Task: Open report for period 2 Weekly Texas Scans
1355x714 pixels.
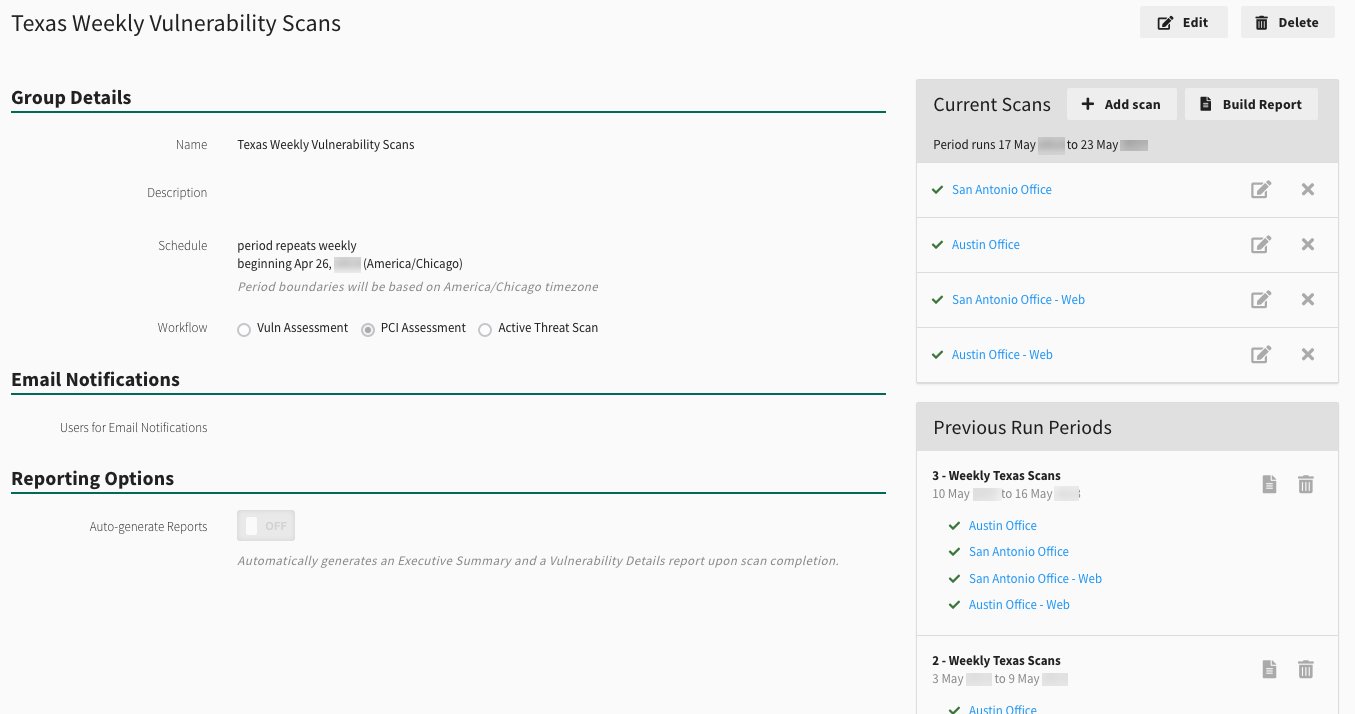Action: tap(1269, 670)
